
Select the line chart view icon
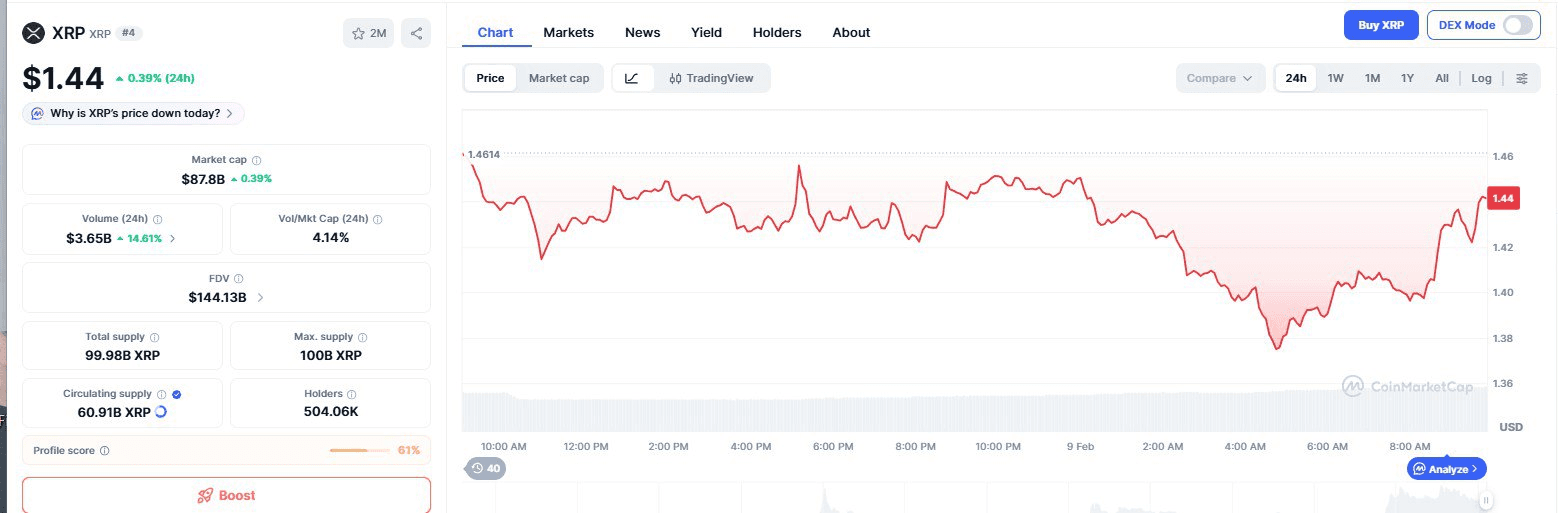tap(632, 78)
